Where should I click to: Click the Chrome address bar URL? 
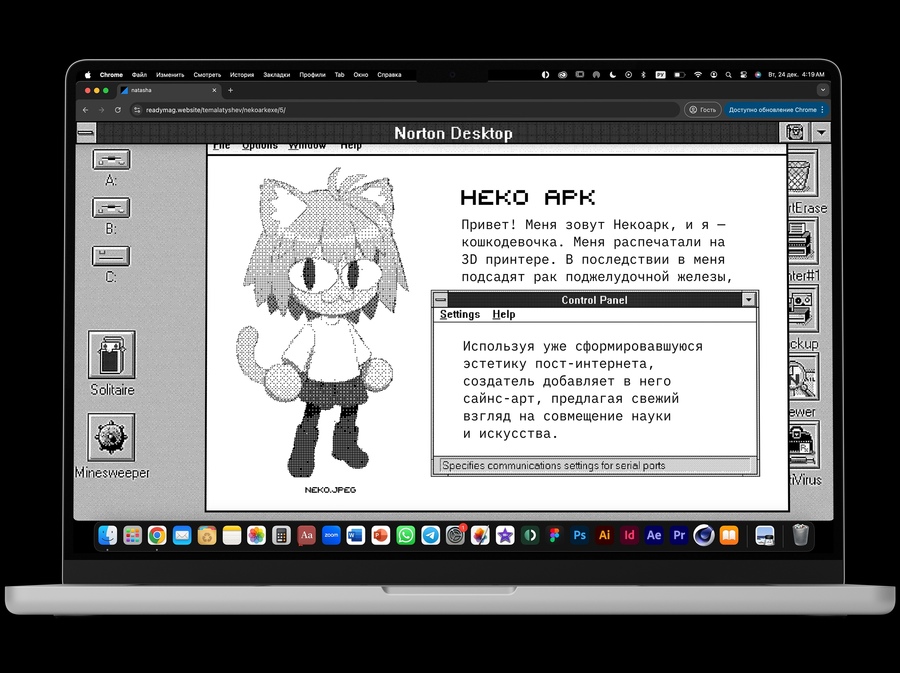pyautogui.click(x=215, y=110)
